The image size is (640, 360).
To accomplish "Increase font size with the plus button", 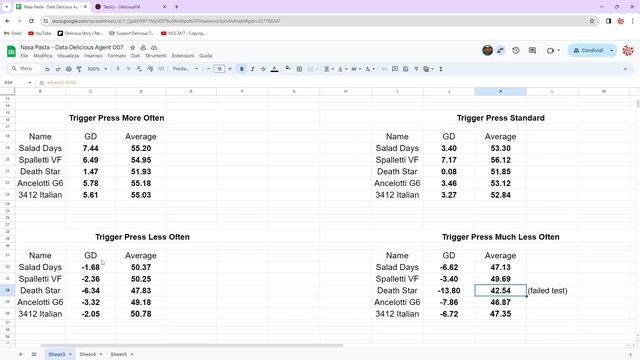I will 230,69.
